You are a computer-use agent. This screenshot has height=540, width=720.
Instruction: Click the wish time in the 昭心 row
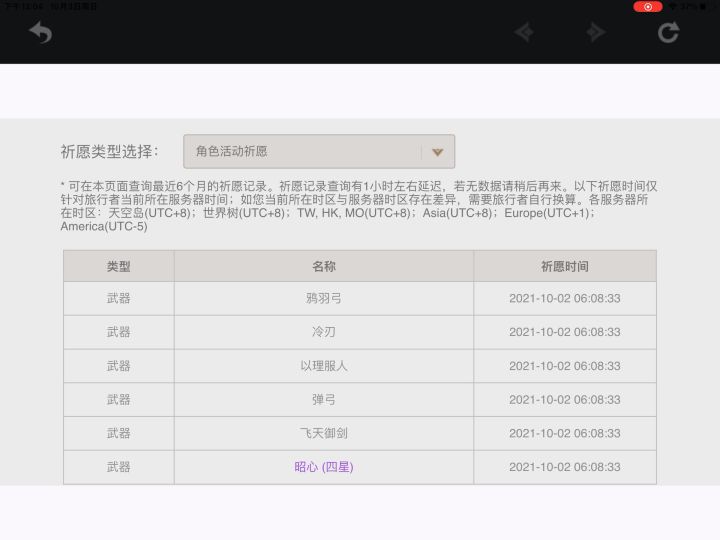pyautogui.click(x=565, y=467)
